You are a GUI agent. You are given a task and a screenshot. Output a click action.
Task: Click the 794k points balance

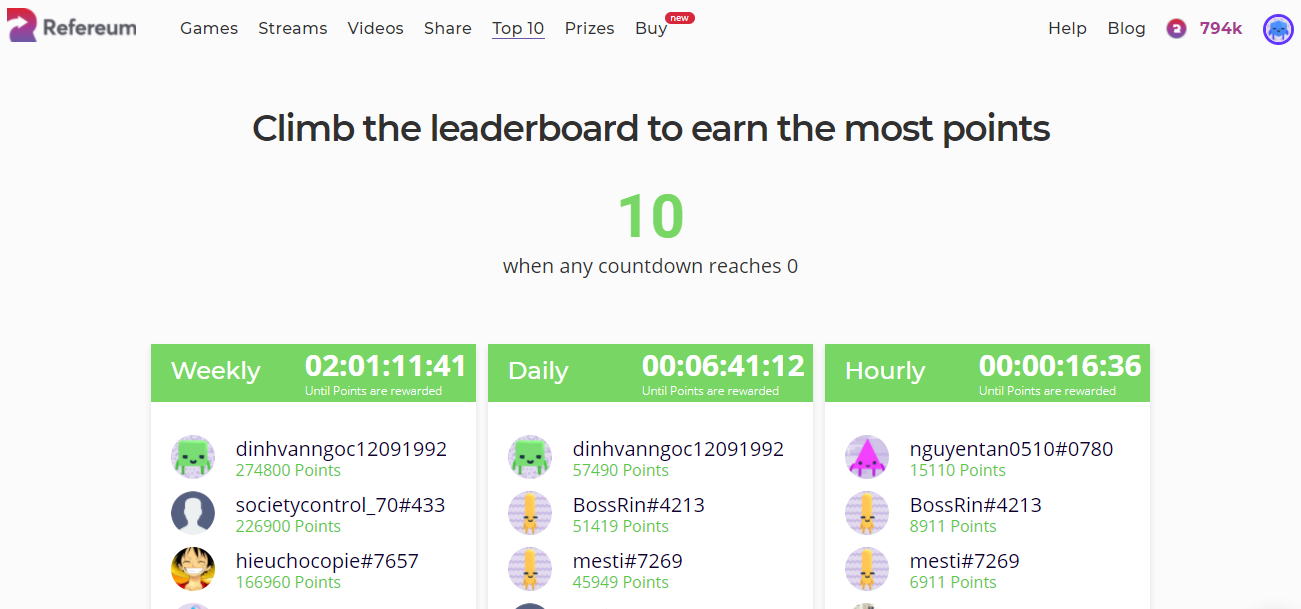(x=1221, y=28)
